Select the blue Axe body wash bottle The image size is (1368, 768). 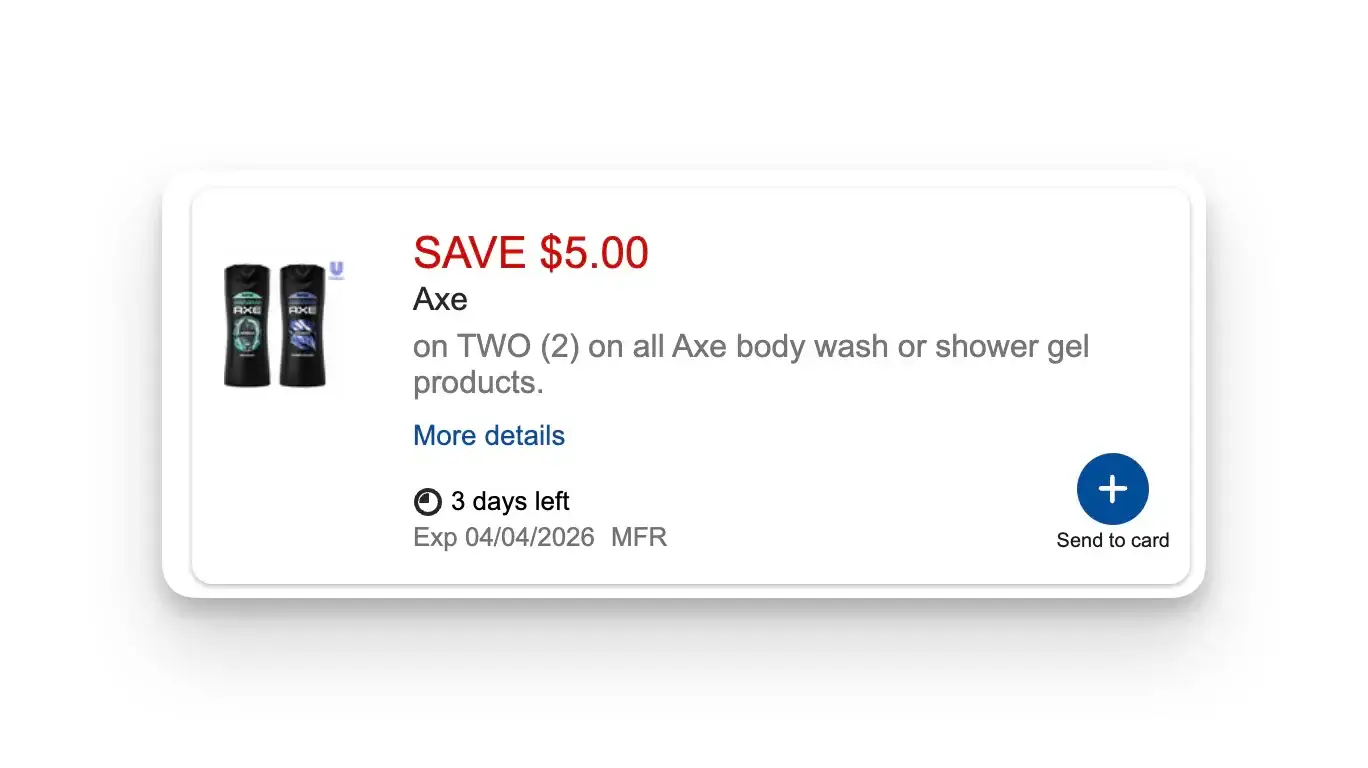[x=303, y=326]
